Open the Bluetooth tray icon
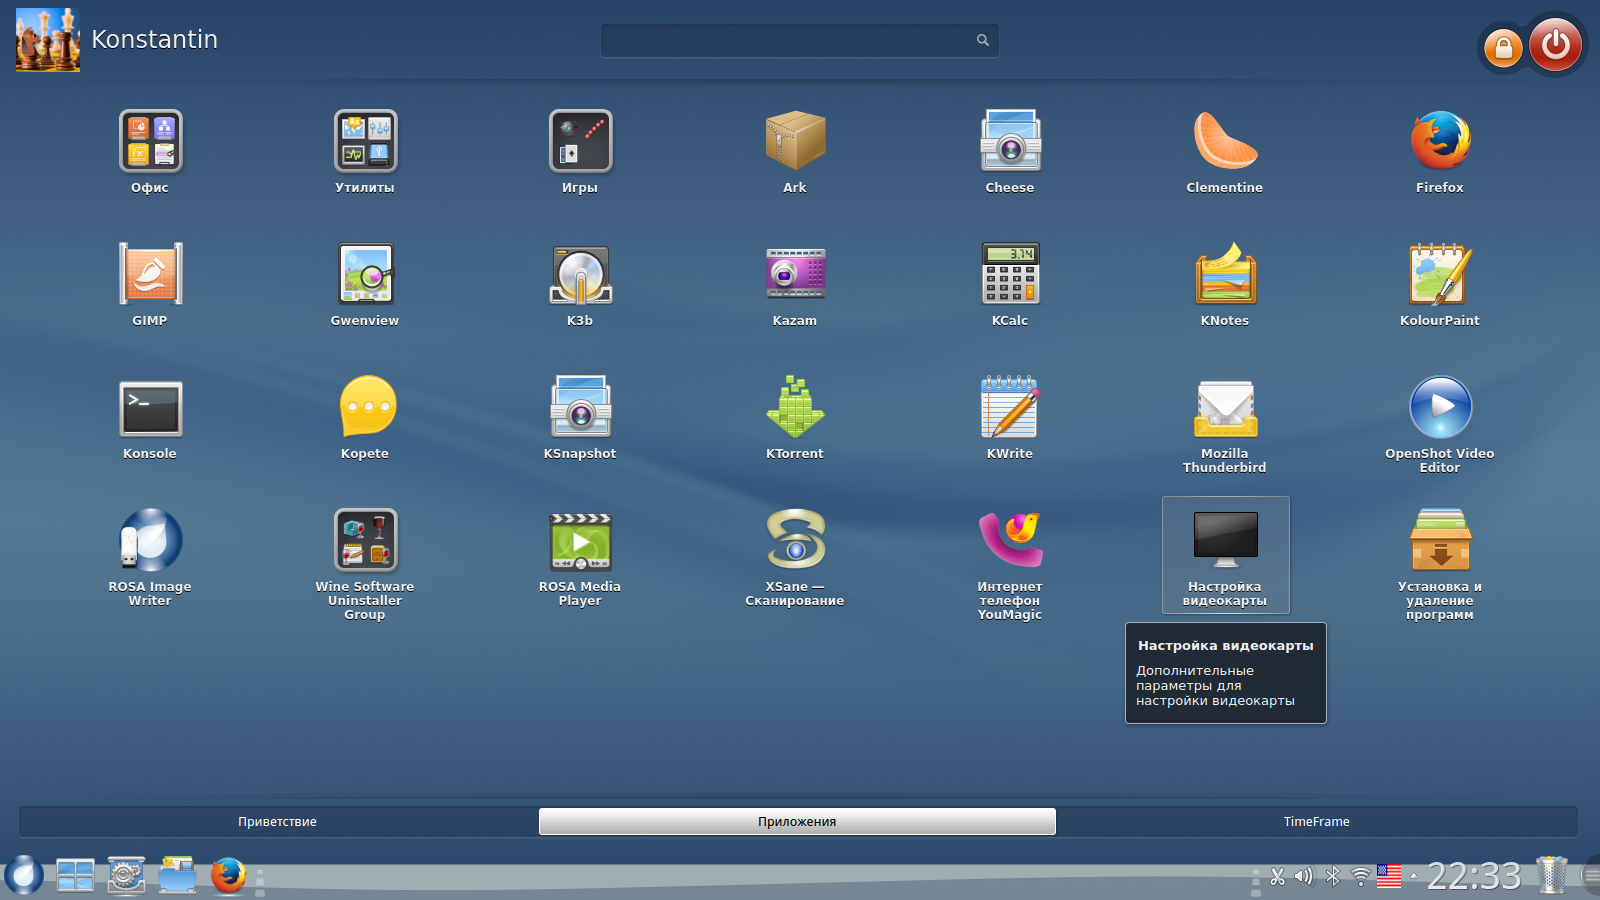The image size is (1600, 900). (1333, 877)
